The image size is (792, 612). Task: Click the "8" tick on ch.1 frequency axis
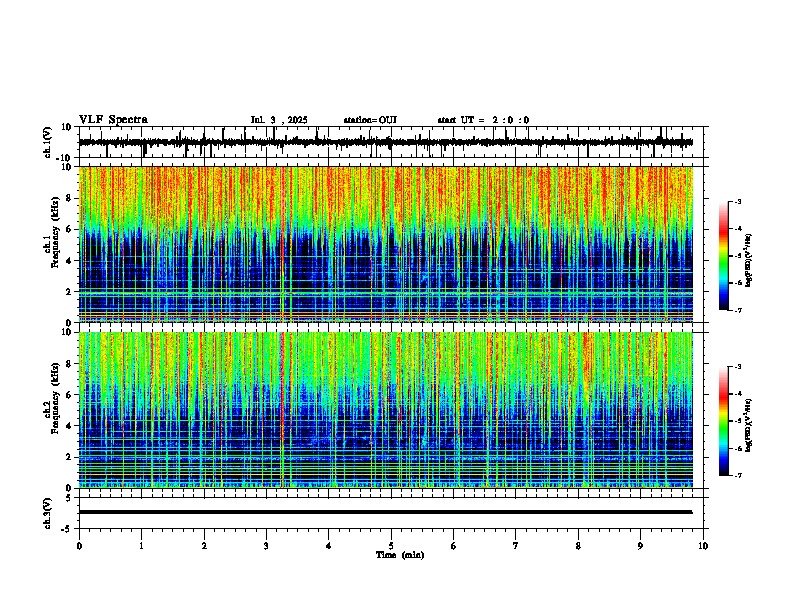pyautogui.click(x=70, y=198)
